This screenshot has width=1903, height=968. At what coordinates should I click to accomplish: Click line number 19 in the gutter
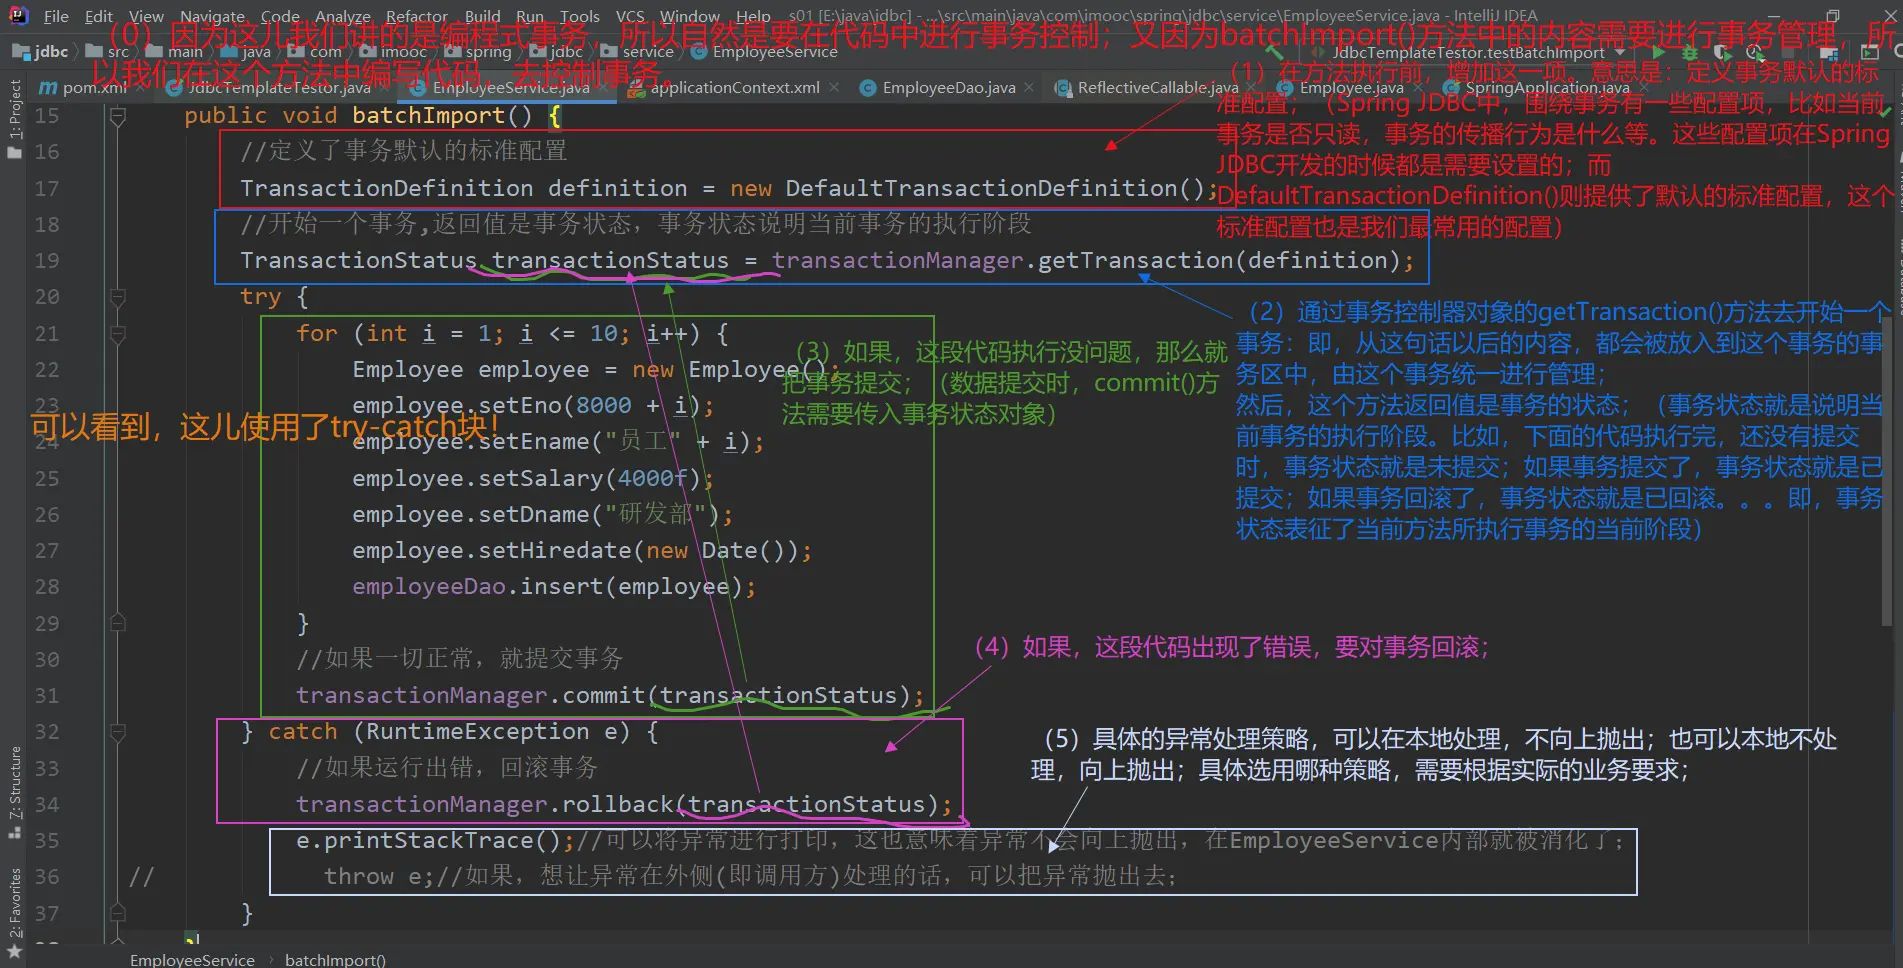[x=47, y=261]
